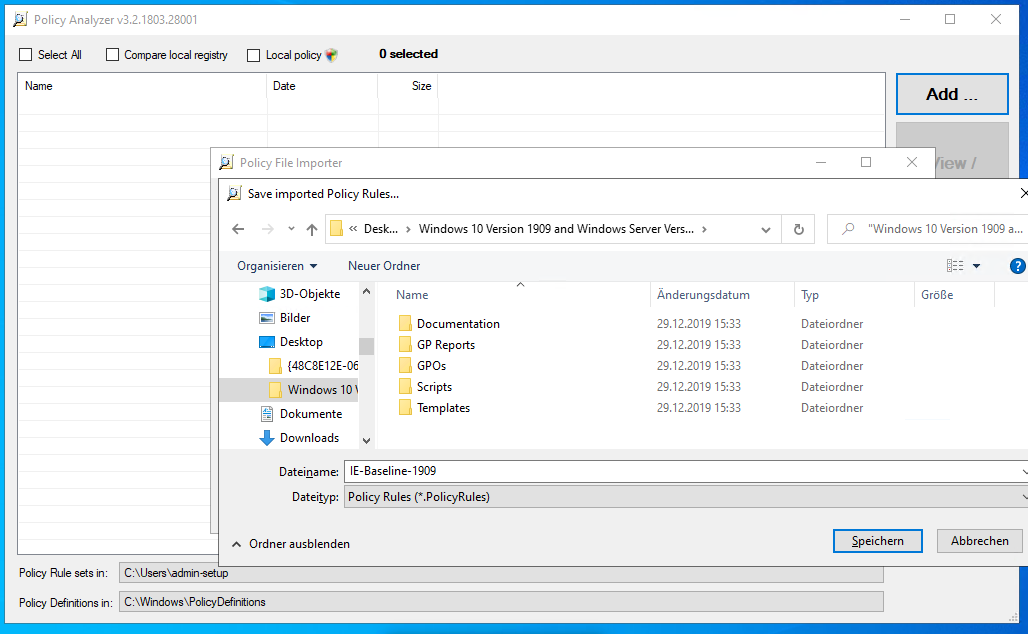
Task: Open recent locations dropdown arrow
Action: (291, 229)
